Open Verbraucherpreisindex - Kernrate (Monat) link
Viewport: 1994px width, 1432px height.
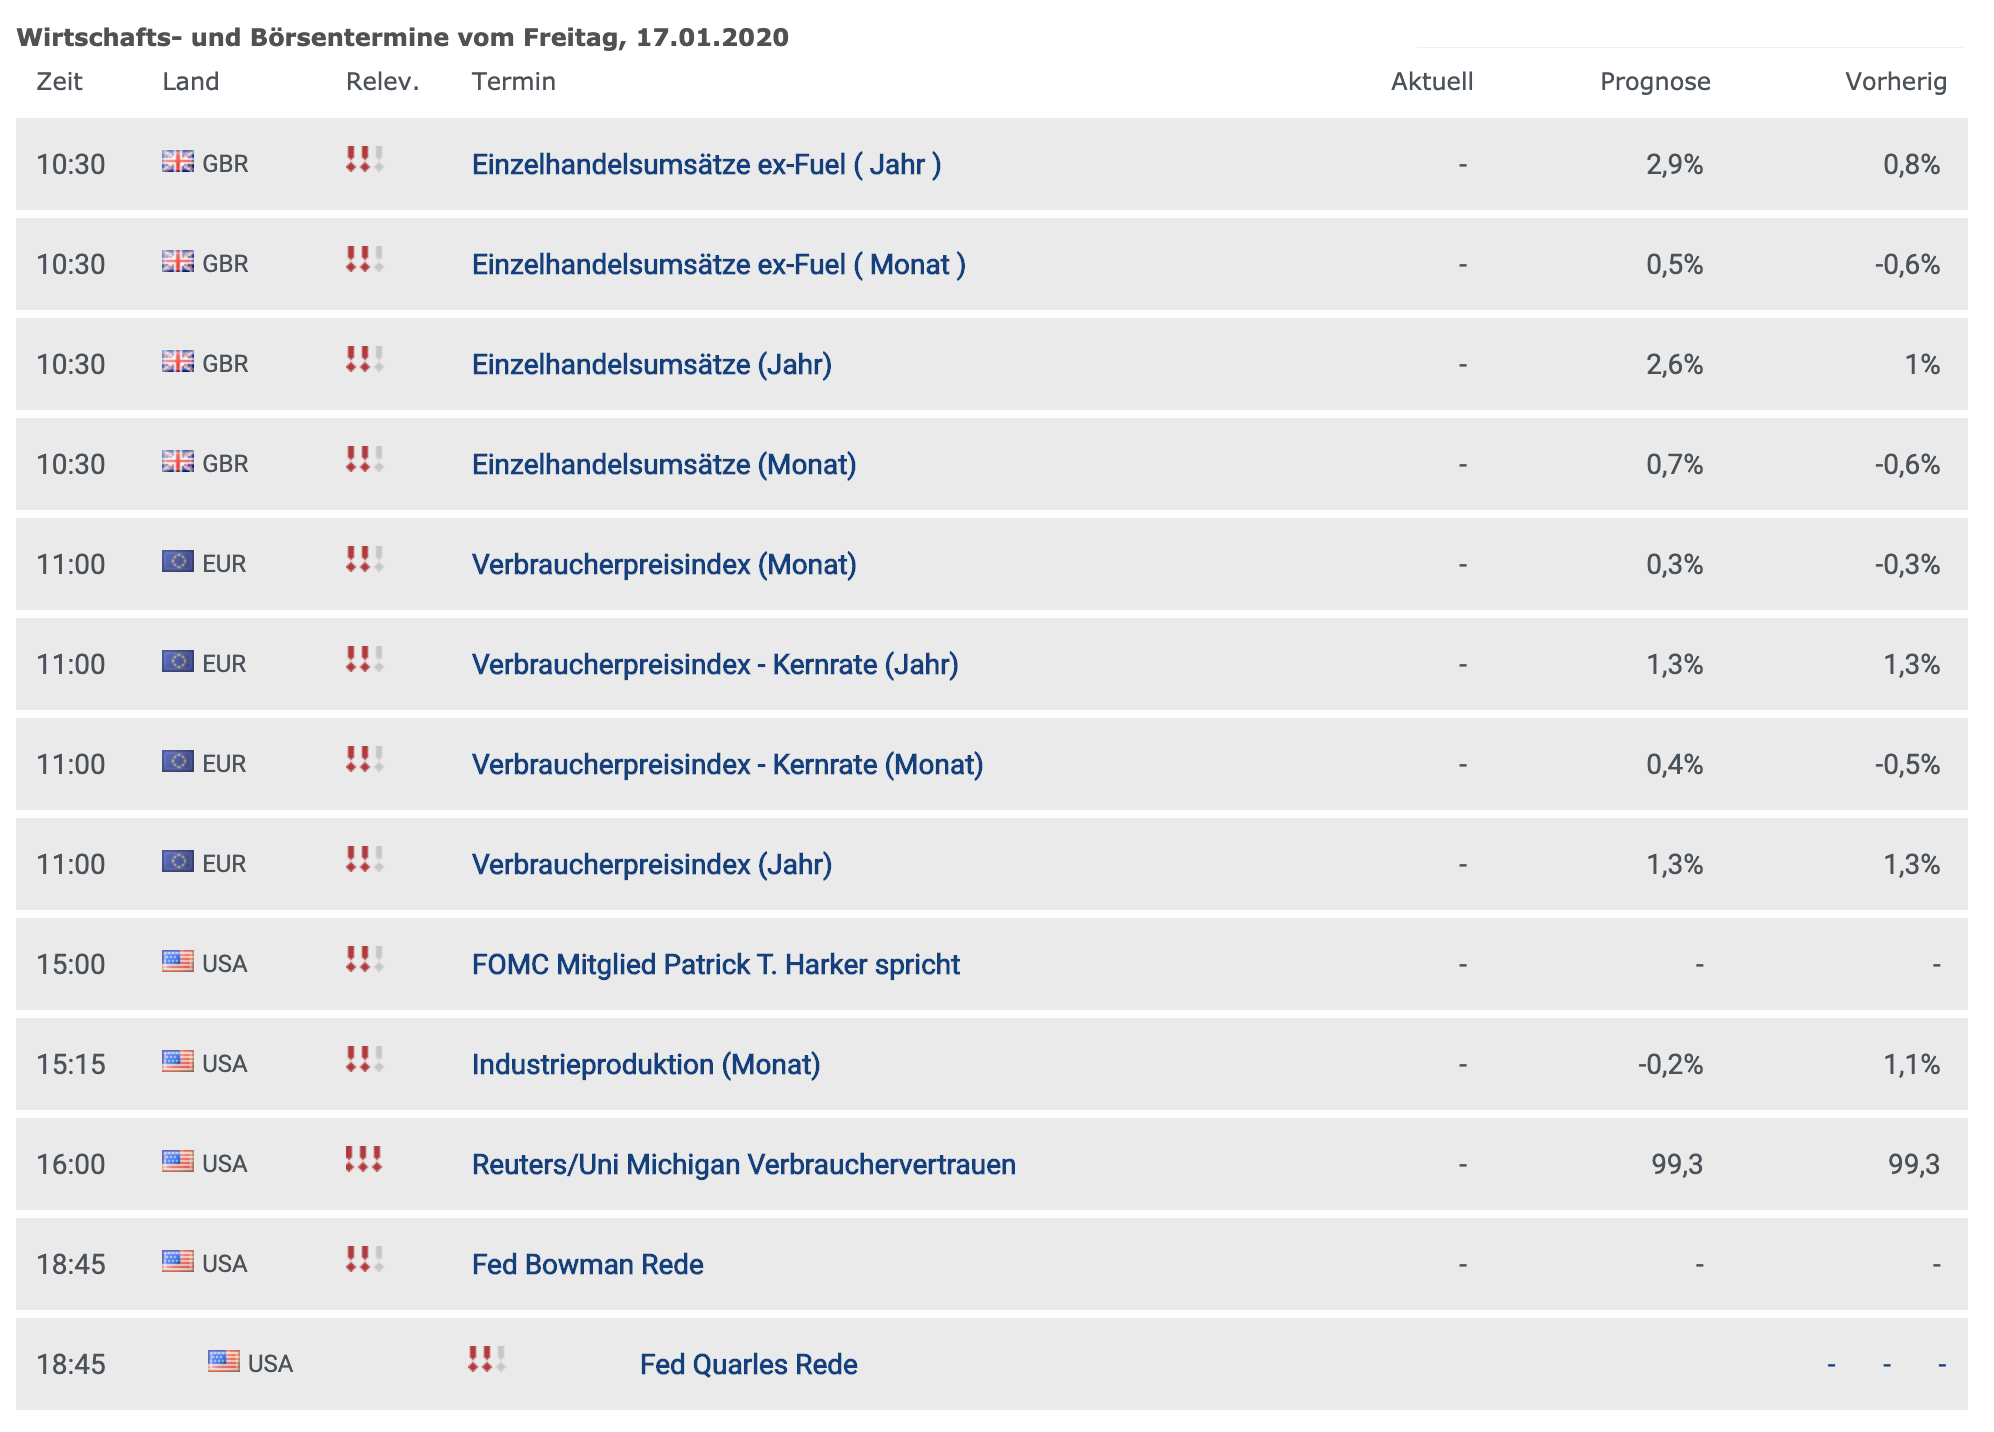(x=727, y=764)
